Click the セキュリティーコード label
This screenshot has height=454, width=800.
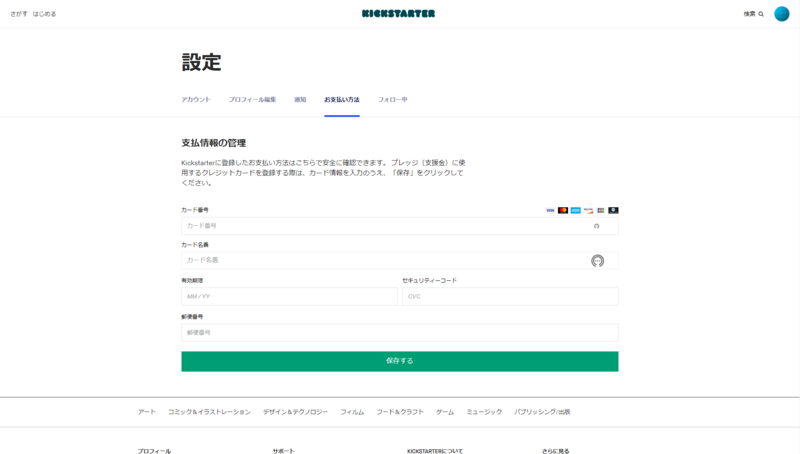click(x=430, y=280)
